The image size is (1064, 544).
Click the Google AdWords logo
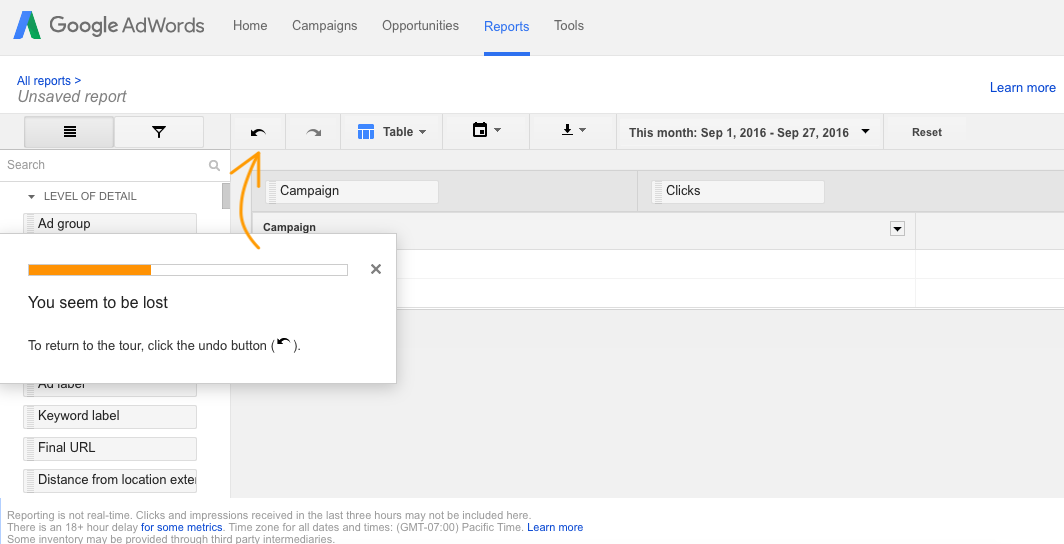click(x=109, y=26)
